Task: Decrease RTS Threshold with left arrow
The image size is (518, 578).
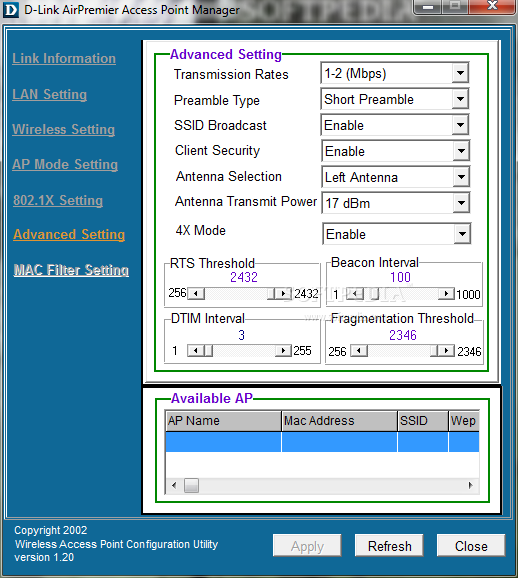Action: pos(196,294)
